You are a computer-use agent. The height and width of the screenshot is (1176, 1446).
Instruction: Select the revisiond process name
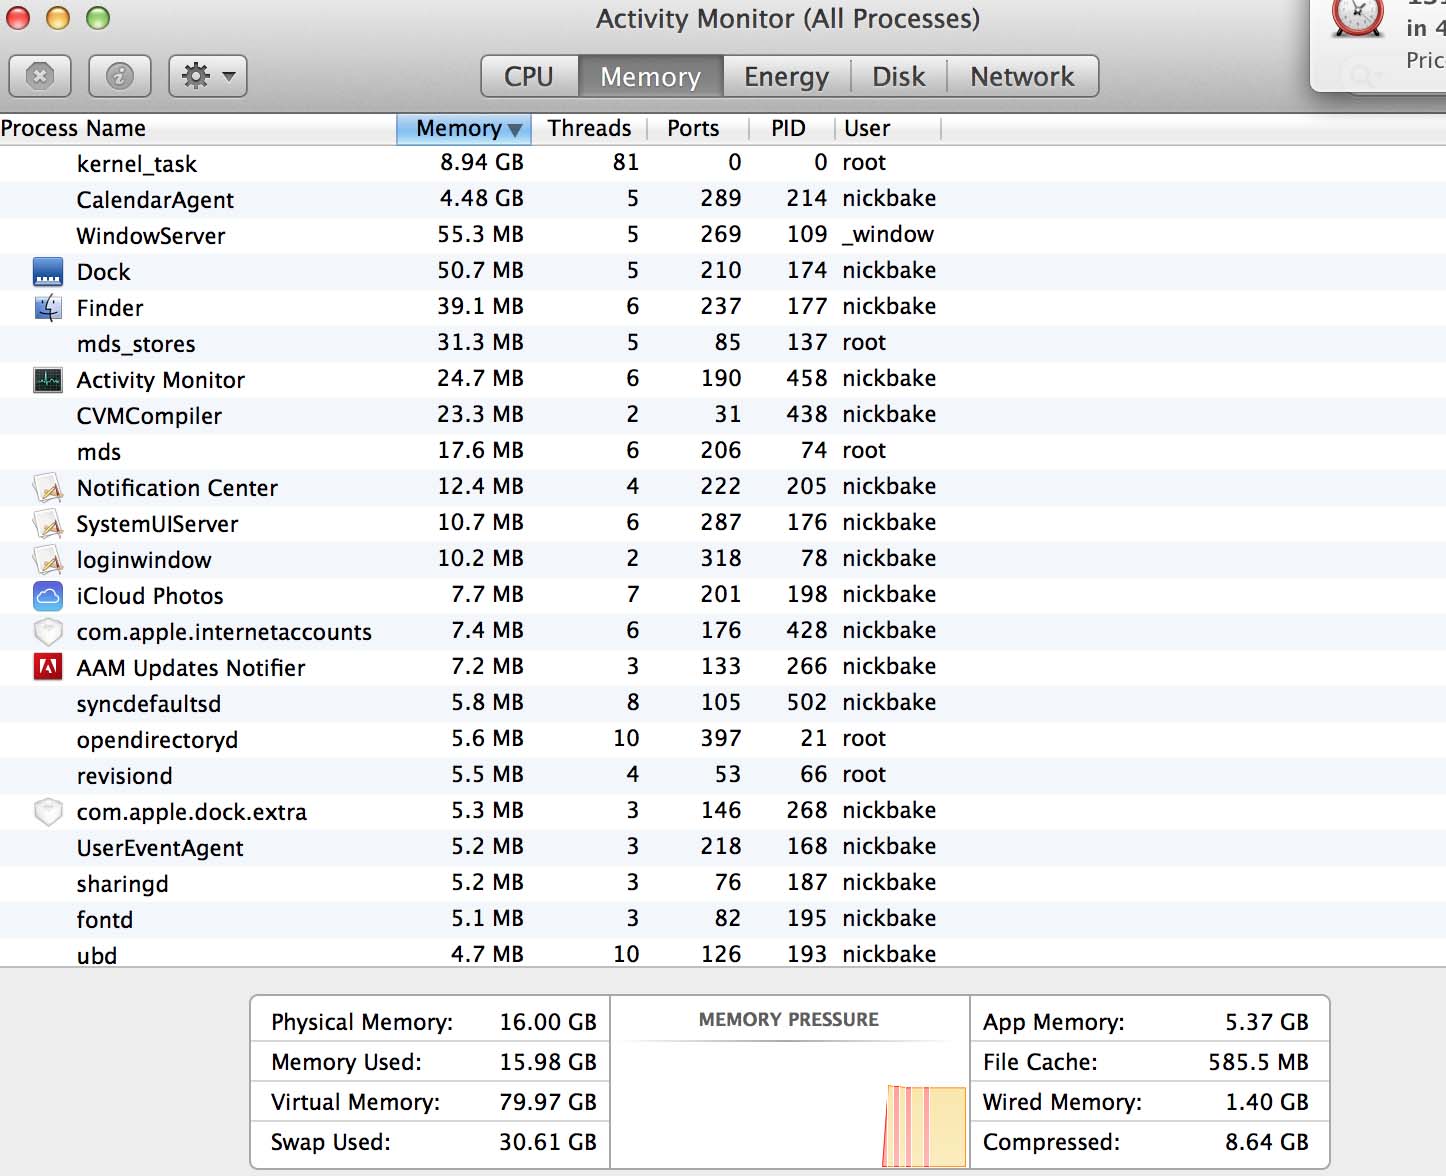124,776
